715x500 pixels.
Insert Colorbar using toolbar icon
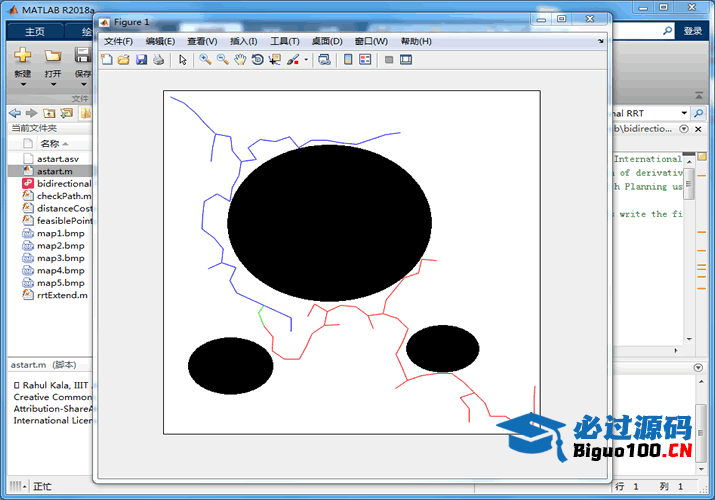[348, 60]
